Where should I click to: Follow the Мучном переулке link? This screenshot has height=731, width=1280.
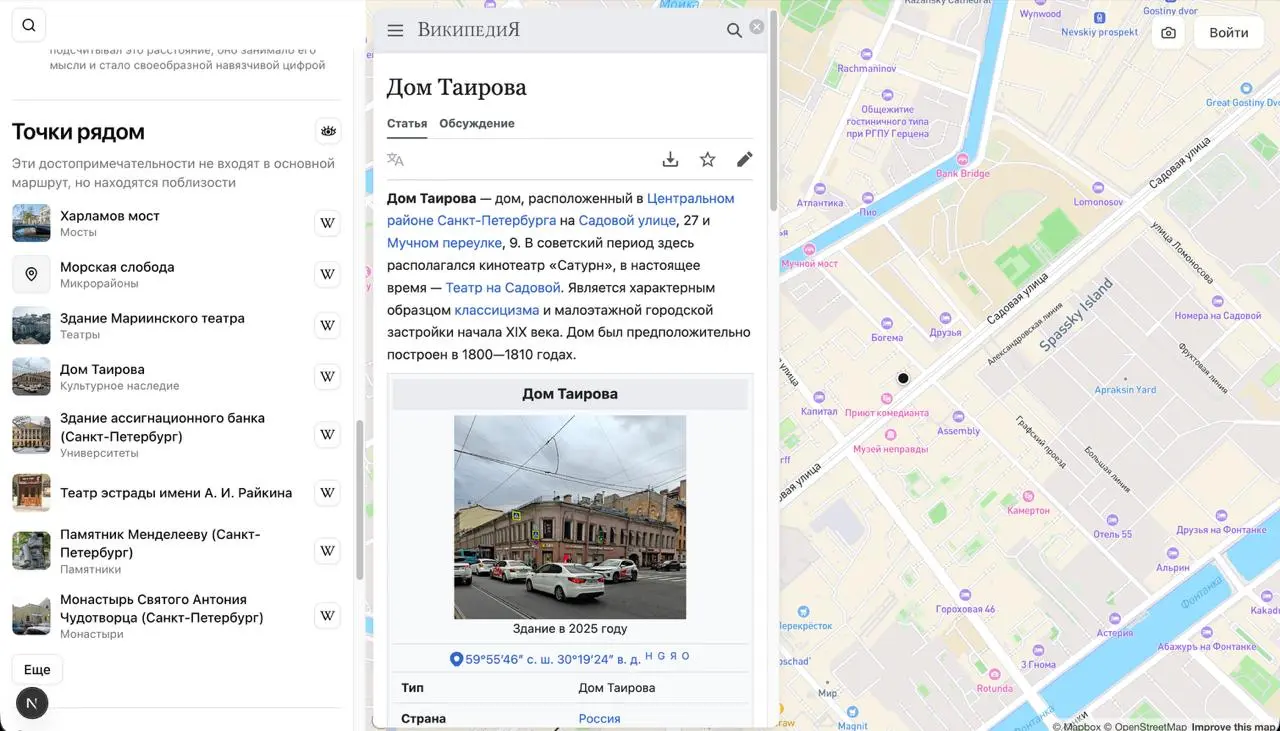[444, 243]
